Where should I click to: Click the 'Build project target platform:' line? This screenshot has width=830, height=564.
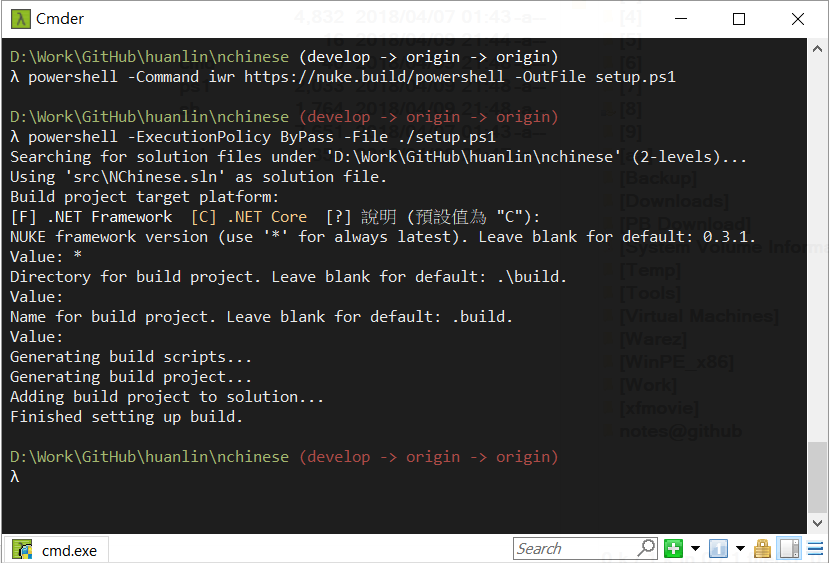[x=145, y=197]
